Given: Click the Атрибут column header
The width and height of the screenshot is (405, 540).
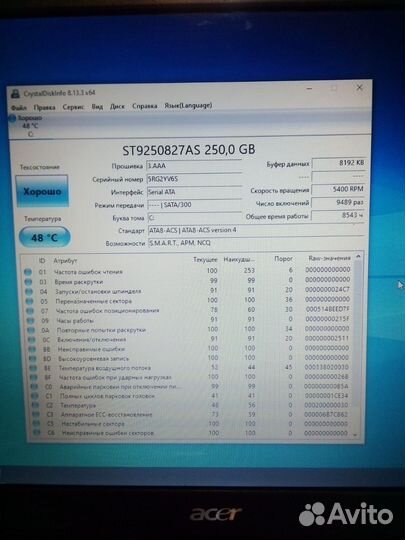Looking at the screenshot, I should tap(65, 261).
